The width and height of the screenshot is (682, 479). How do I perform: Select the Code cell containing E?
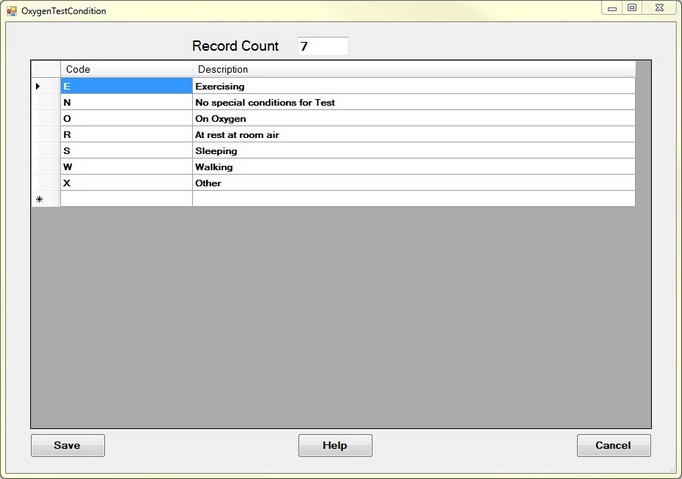pos(126,86)
